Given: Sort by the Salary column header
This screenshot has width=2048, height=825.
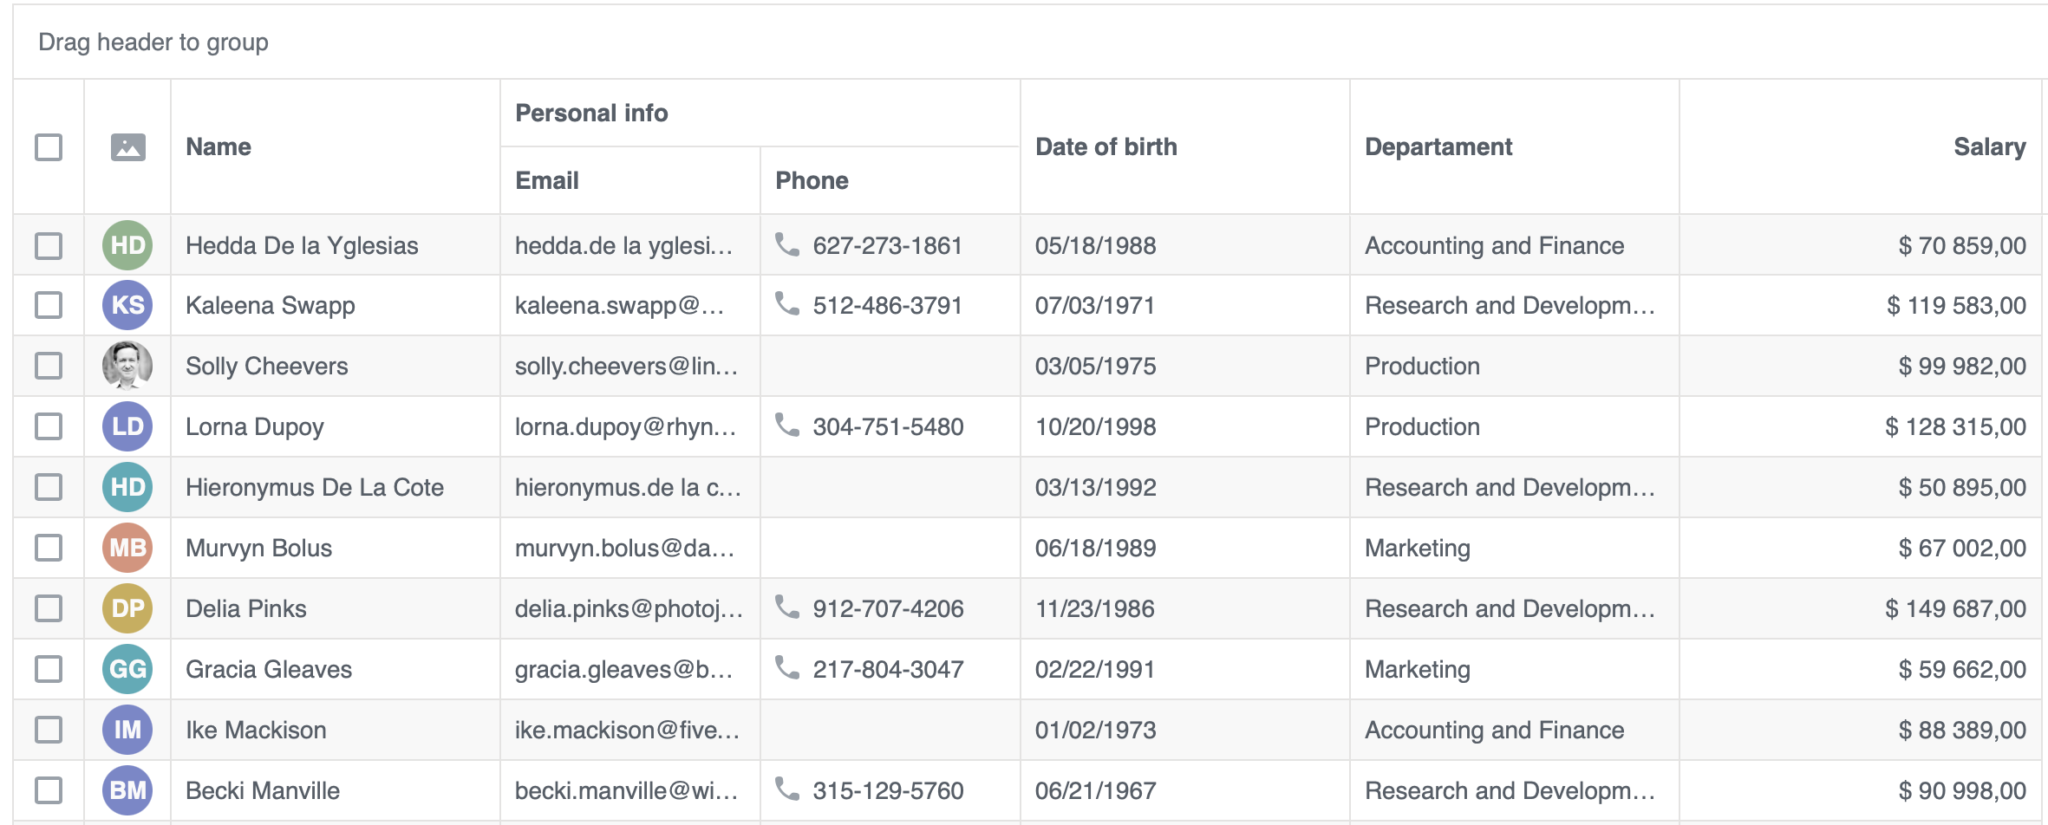Looking at the screenshot, I should (1860, 147).
